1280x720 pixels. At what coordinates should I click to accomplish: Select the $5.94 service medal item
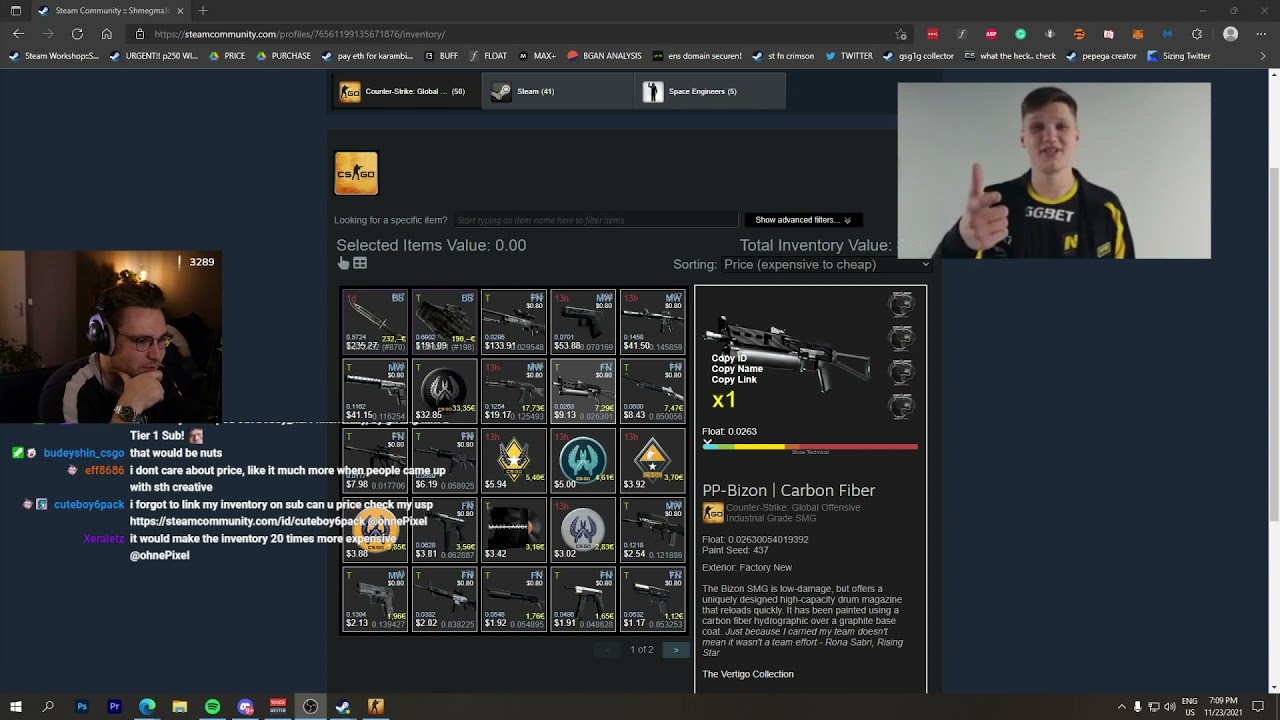click(514, 461)
